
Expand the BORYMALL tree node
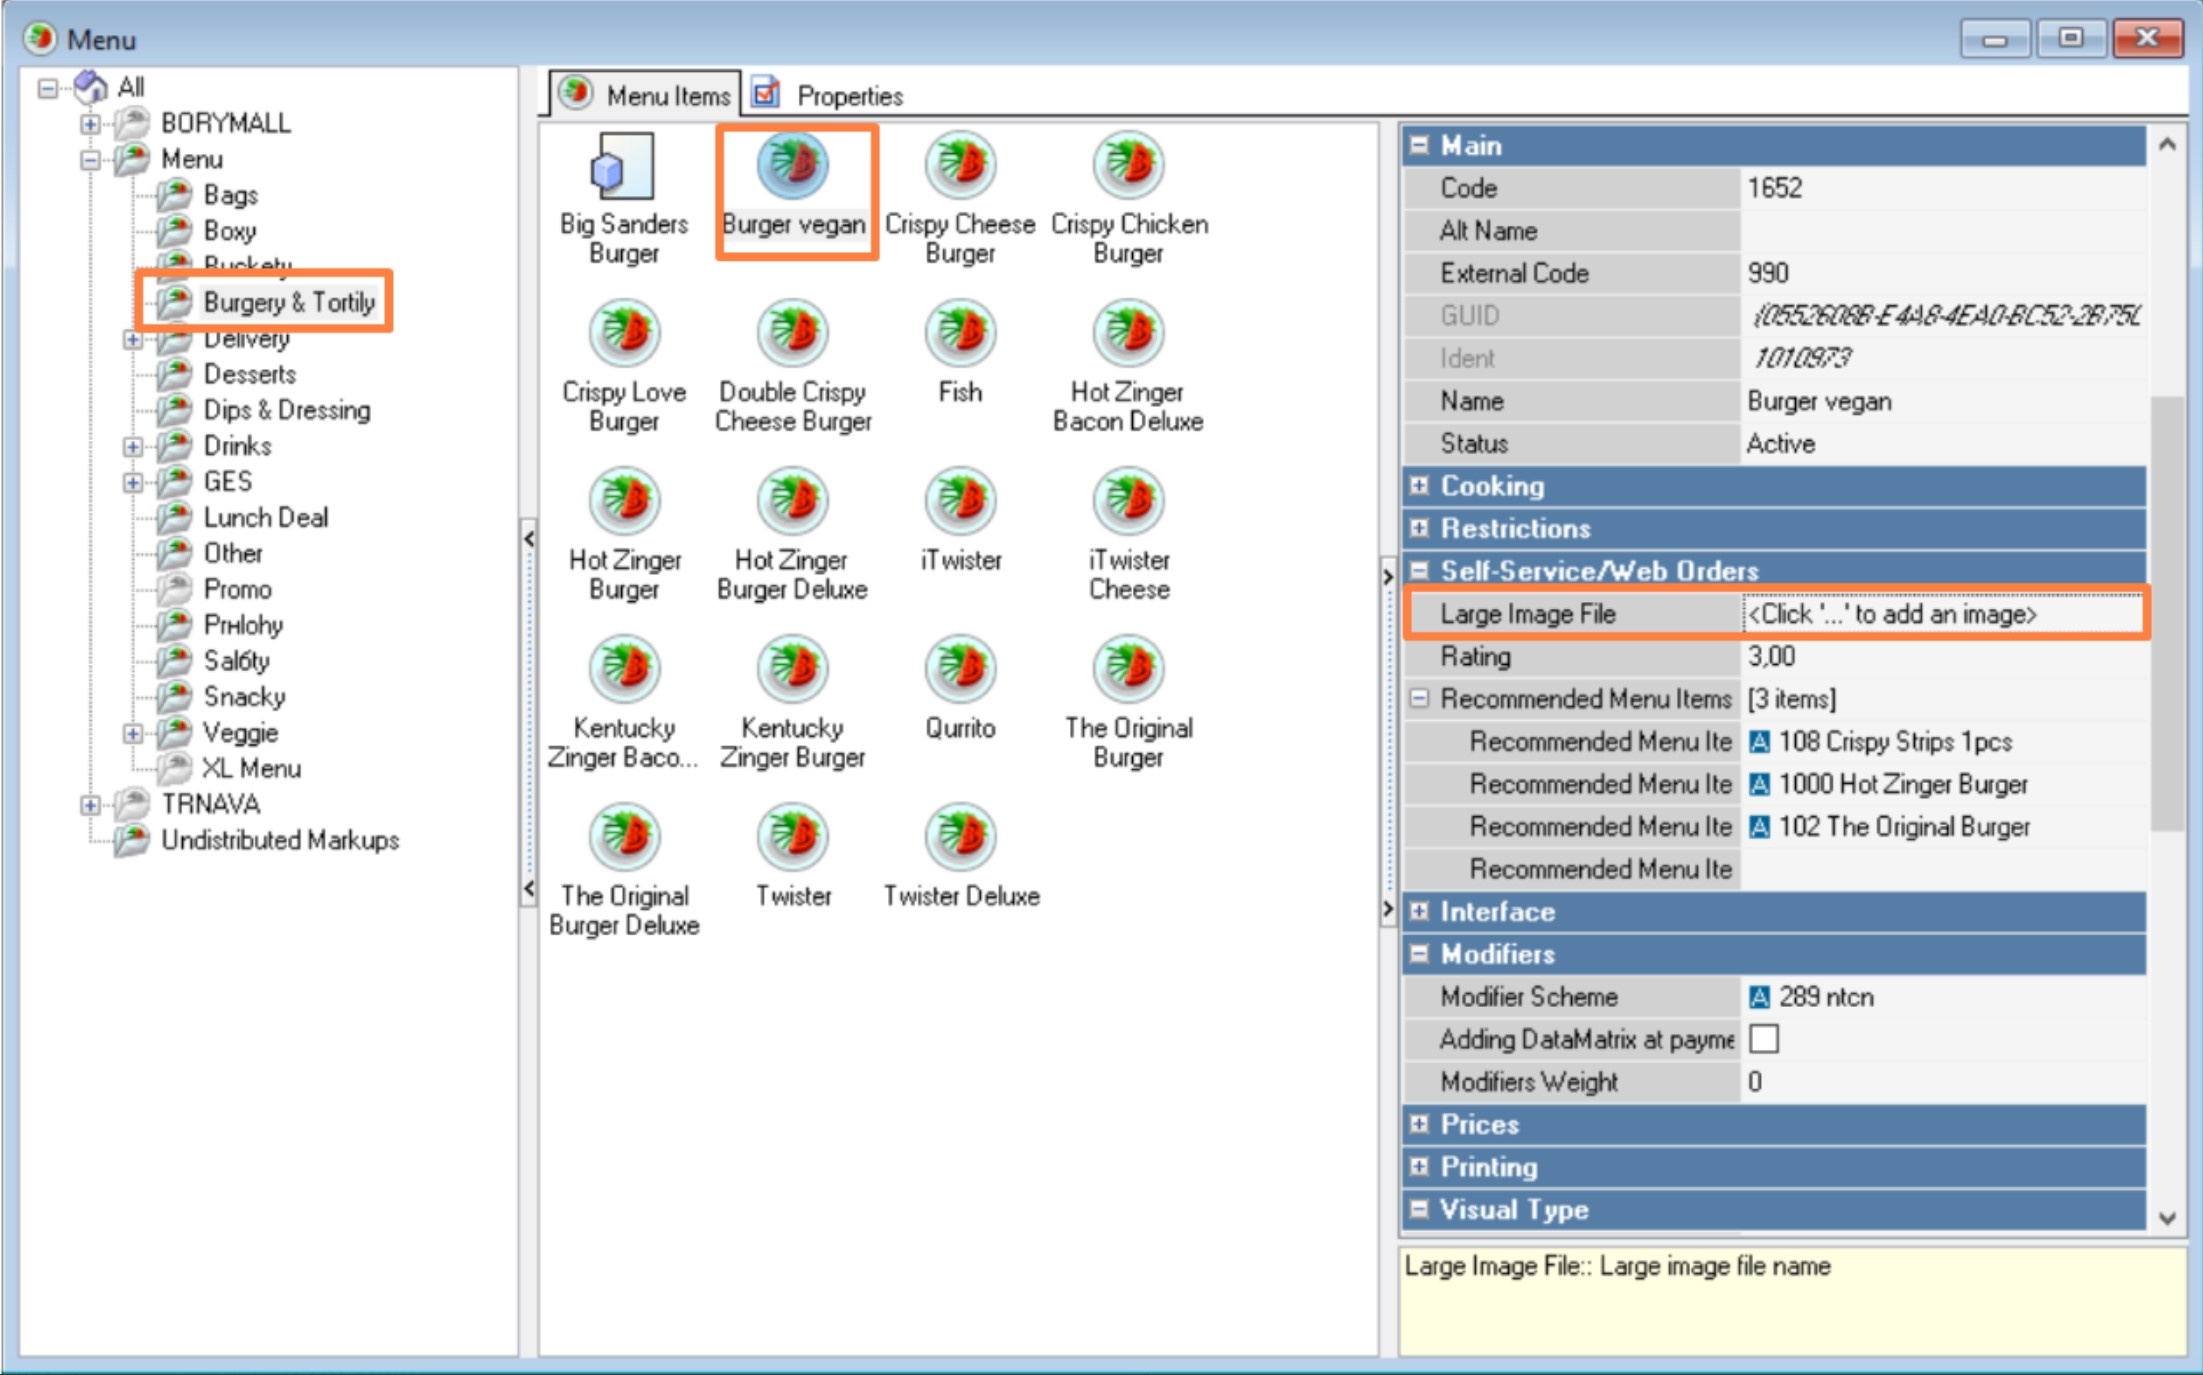pos(90,124)
